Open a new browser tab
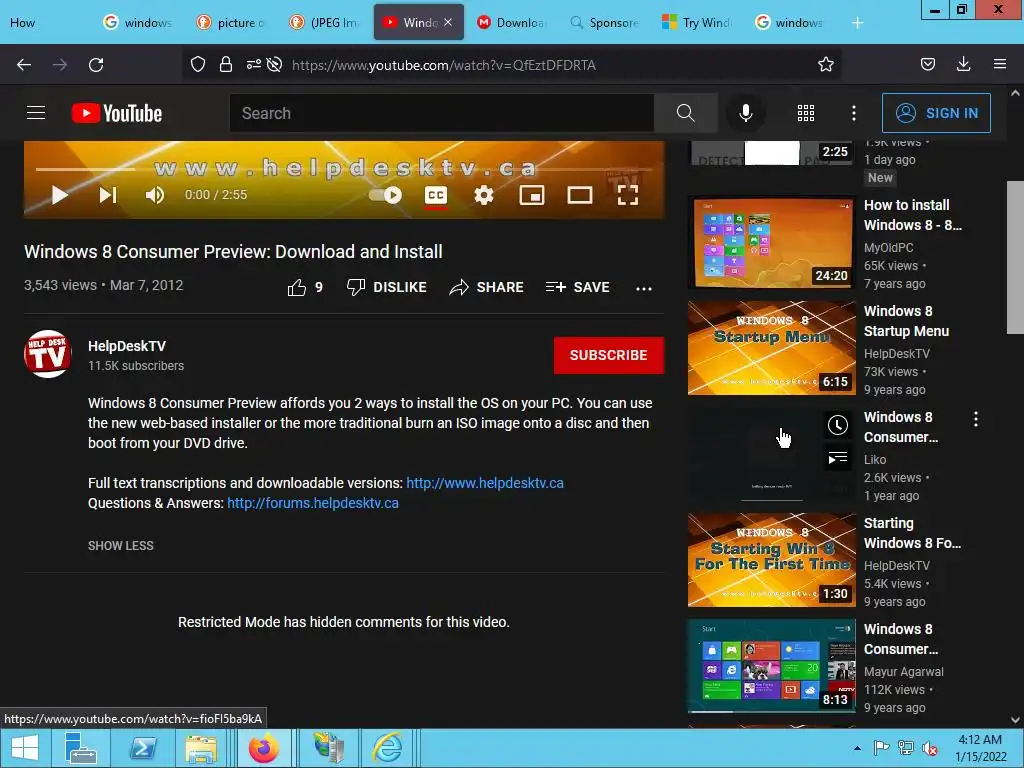The width and height of the screenshot is (1024, 768). pos(857,23)
